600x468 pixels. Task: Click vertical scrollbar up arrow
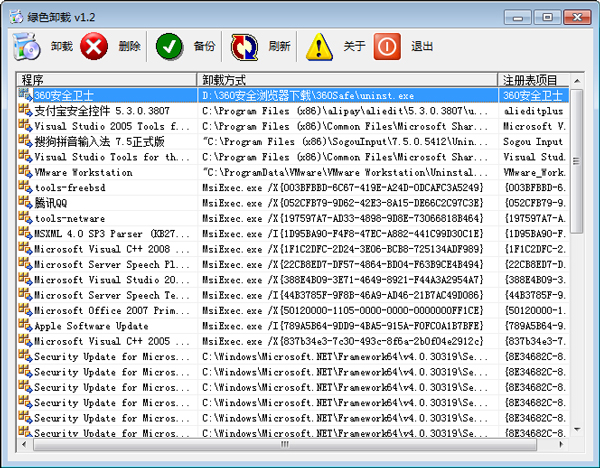click(x=577, y=81)
